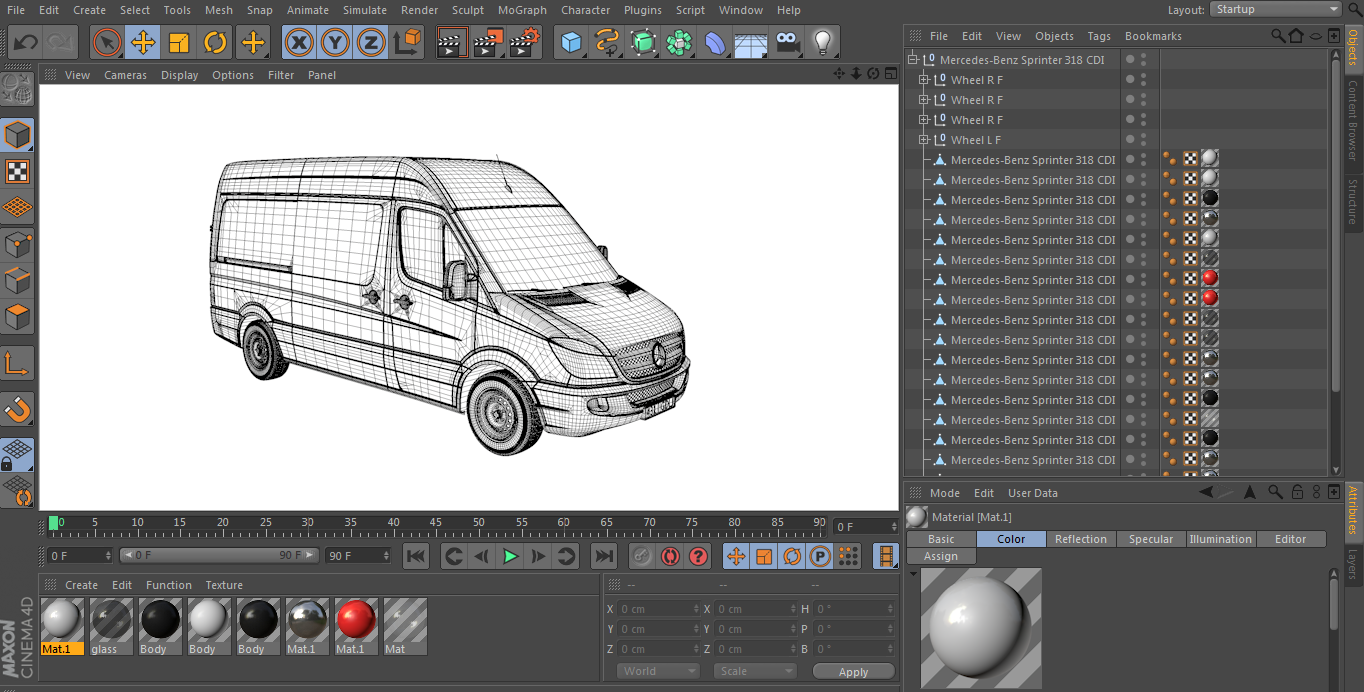Screen dimensions: 1364x692
Task: Toggle visibility dot of Wheel L F
Action: (x=1130, y=137)
